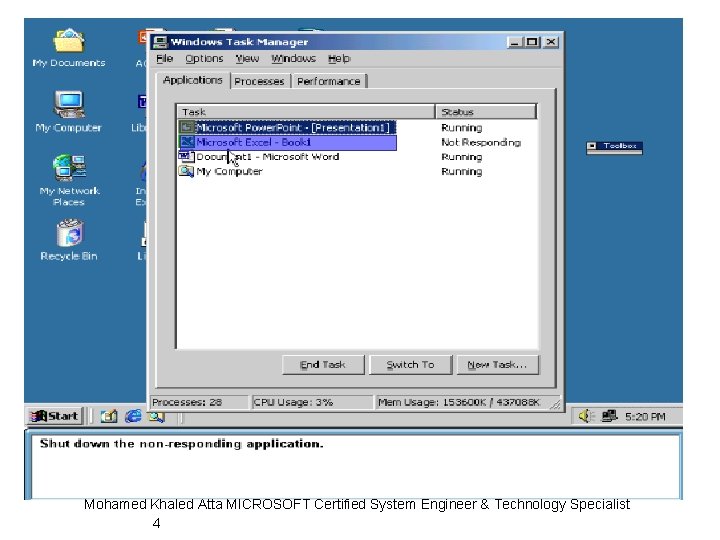Image resolution: width=720 pixels, height=540 pixels.
Task: Click the Excel icon in task list
Action: click(x=186, y=142)
